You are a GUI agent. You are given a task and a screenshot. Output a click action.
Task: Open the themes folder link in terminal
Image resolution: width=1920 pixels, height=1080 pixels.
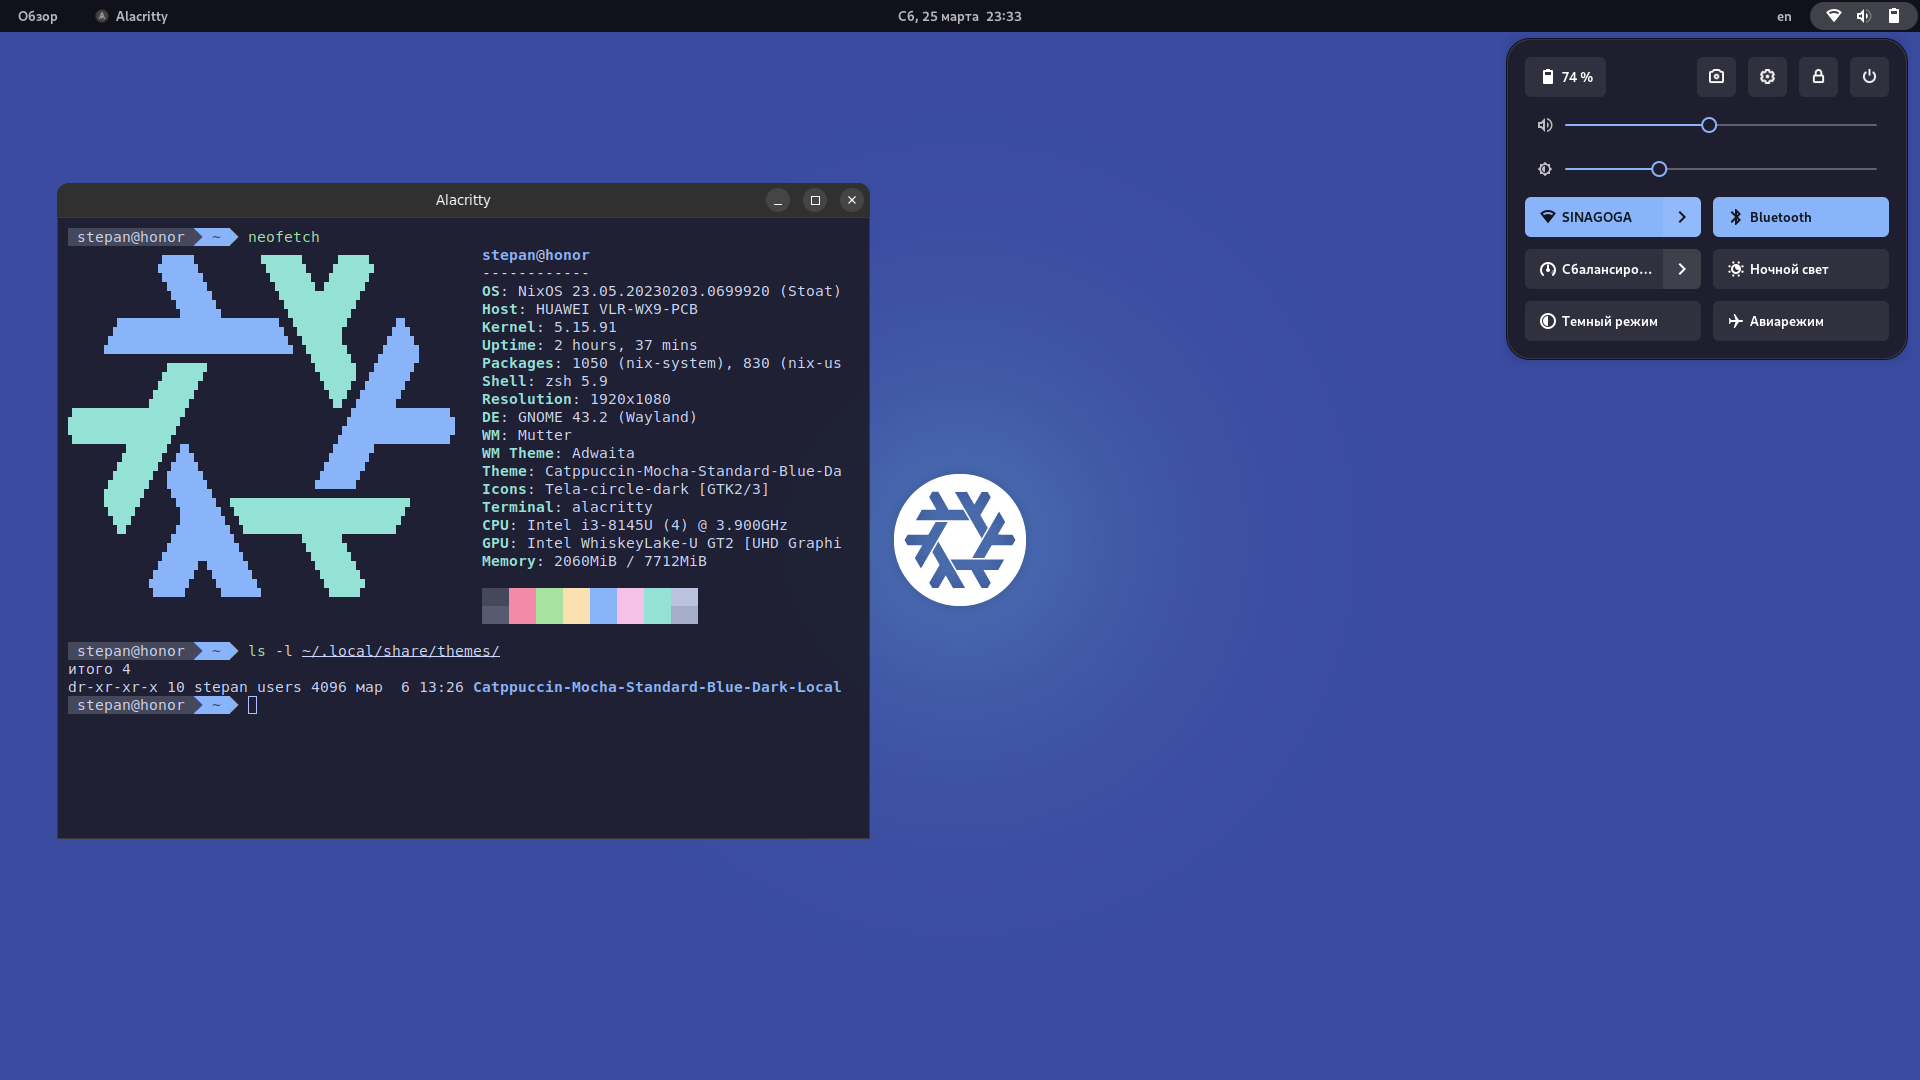[x=400, y=650]
